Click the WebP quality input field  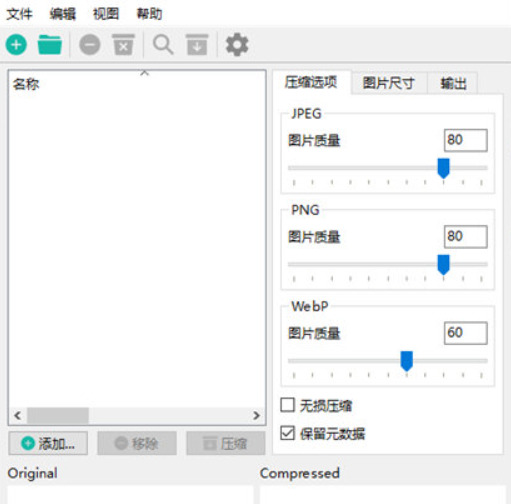(465, 333)
